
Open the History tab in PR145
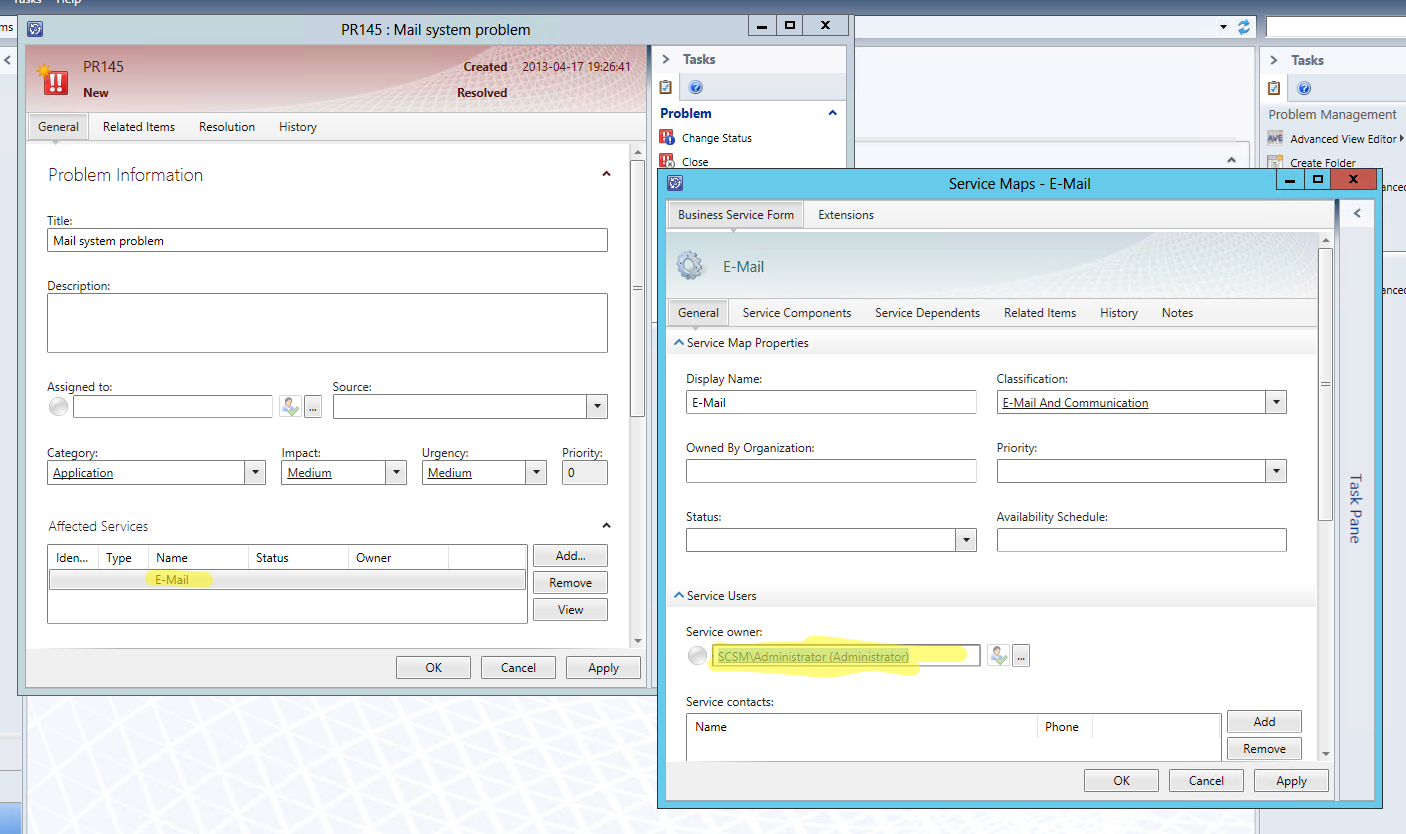pyautogui.click(x=298, y=127)
